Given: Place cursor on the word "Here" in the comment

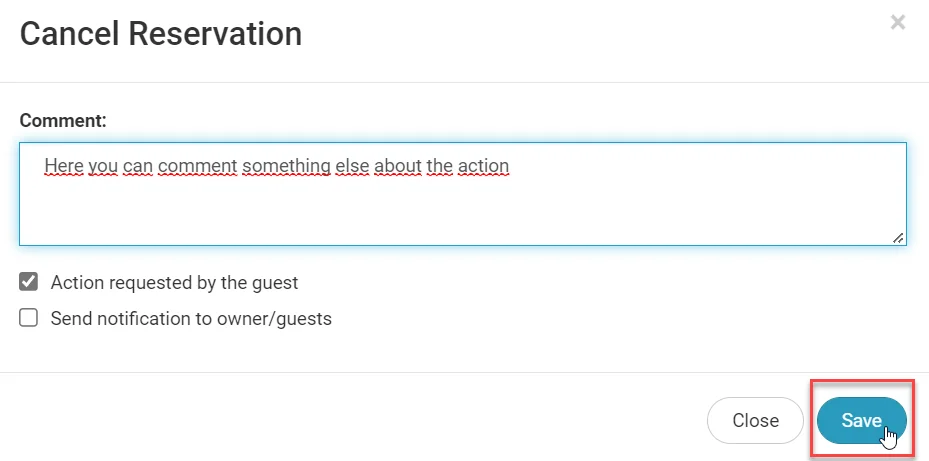Looking at the screenshot, I should (64, 165).
